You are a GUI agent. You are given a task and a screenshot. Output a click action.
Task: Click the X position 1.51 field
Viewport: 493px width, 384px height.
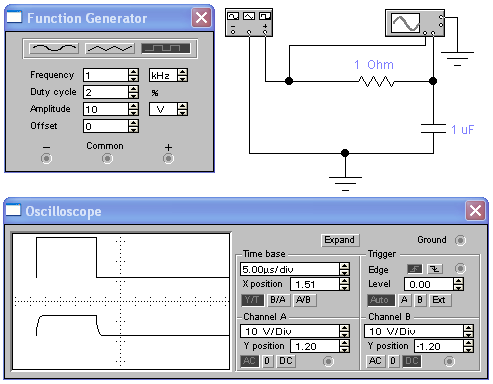[315, 284]
